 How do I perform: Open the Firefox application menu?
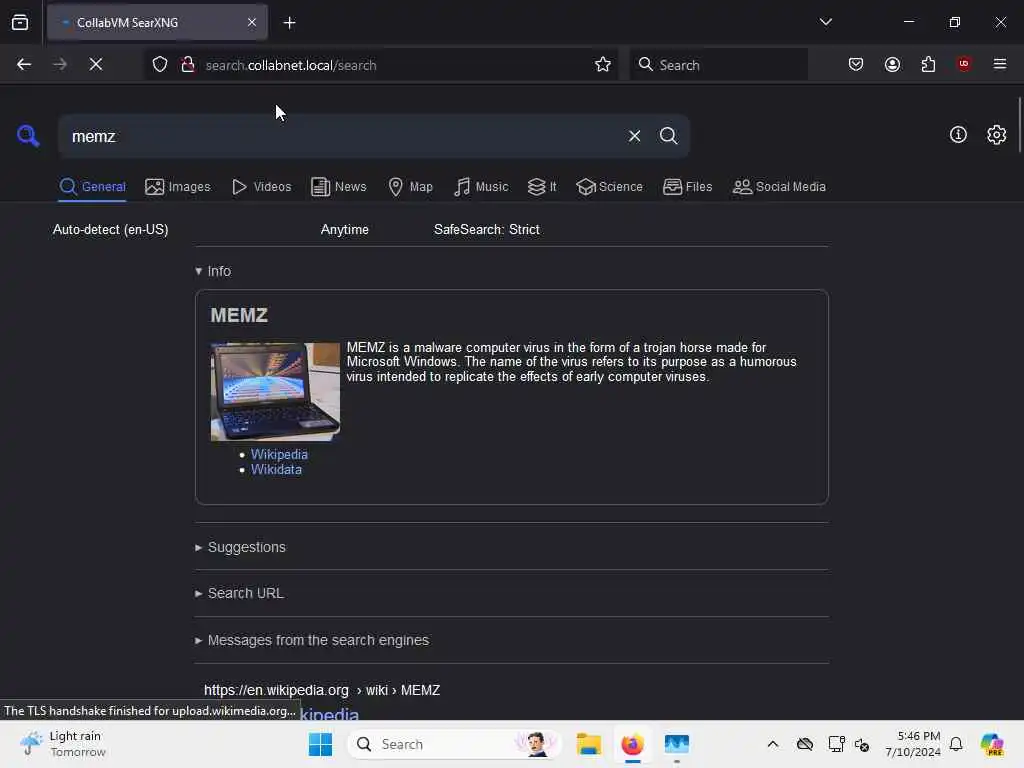[x=1000, y=65]
